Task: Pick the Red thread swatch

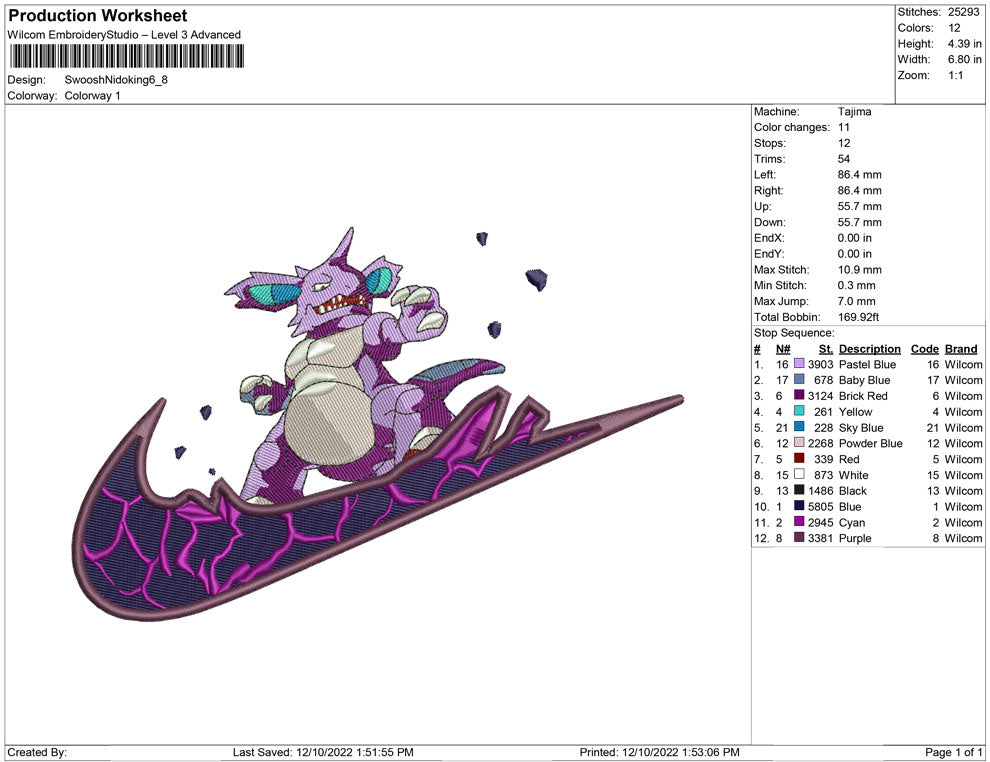Action: [x=799, y=459]
